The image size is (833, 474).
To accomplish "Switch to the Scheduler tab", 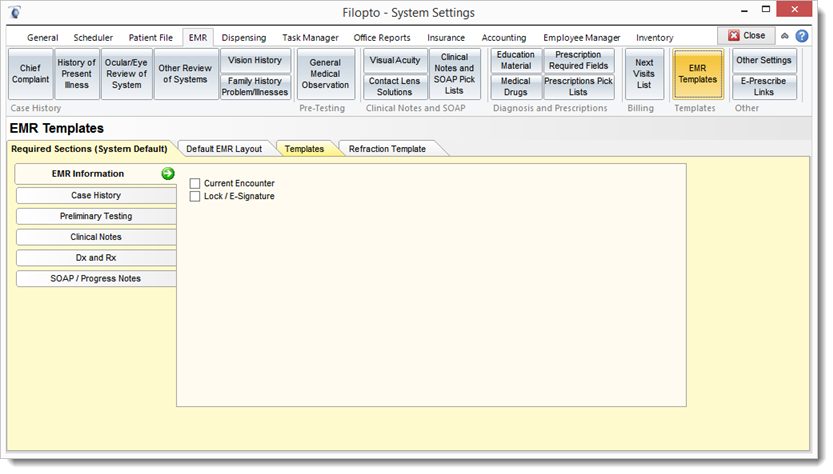I will pyautogui.click(x=93, y=38).
